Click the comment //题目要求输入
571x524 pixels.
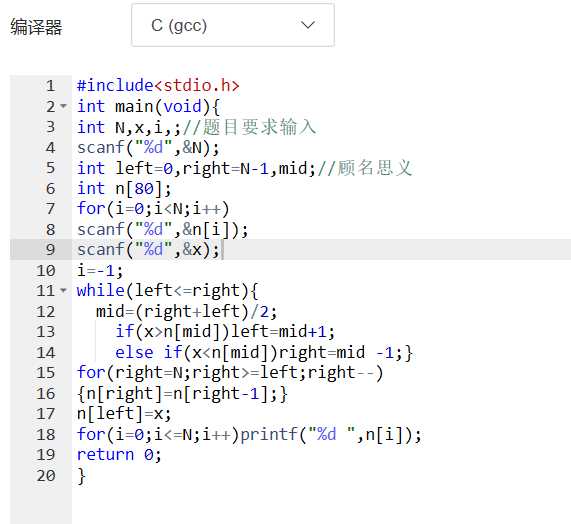249,127
